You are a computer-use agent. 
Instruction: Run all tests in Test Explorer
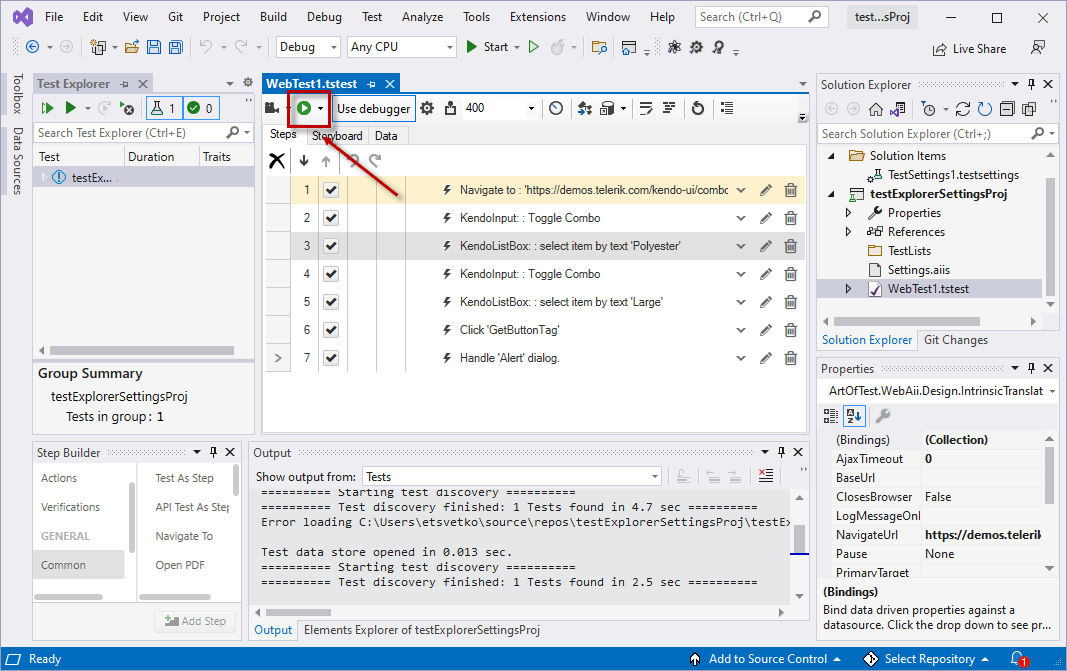[47, 107]
